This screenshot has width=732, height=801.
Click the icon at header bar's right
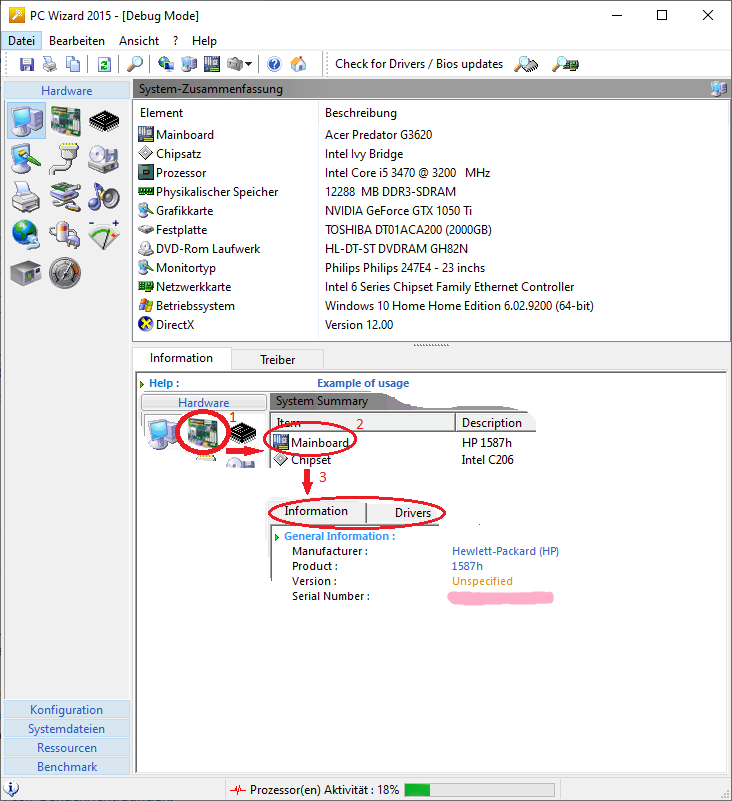click(719, 89)
